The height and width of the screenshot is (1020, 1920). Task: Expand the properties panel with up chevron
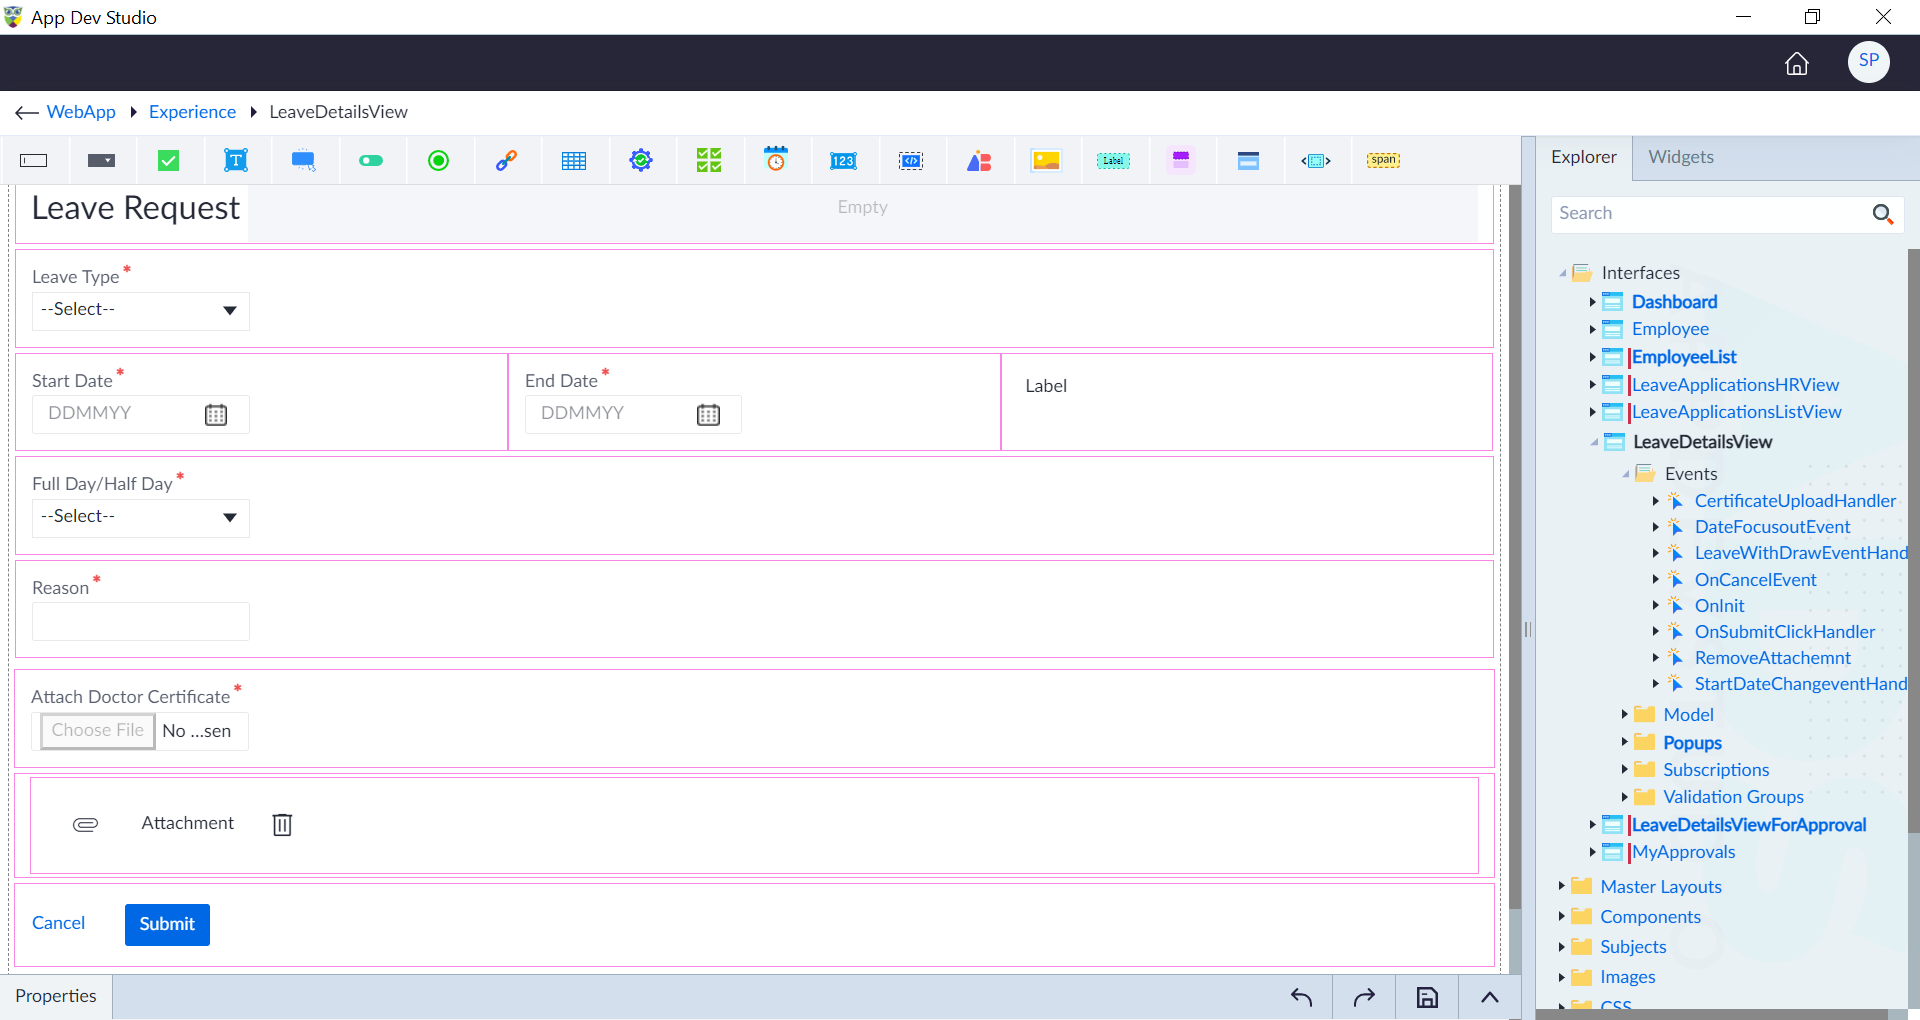point(1490,997)
